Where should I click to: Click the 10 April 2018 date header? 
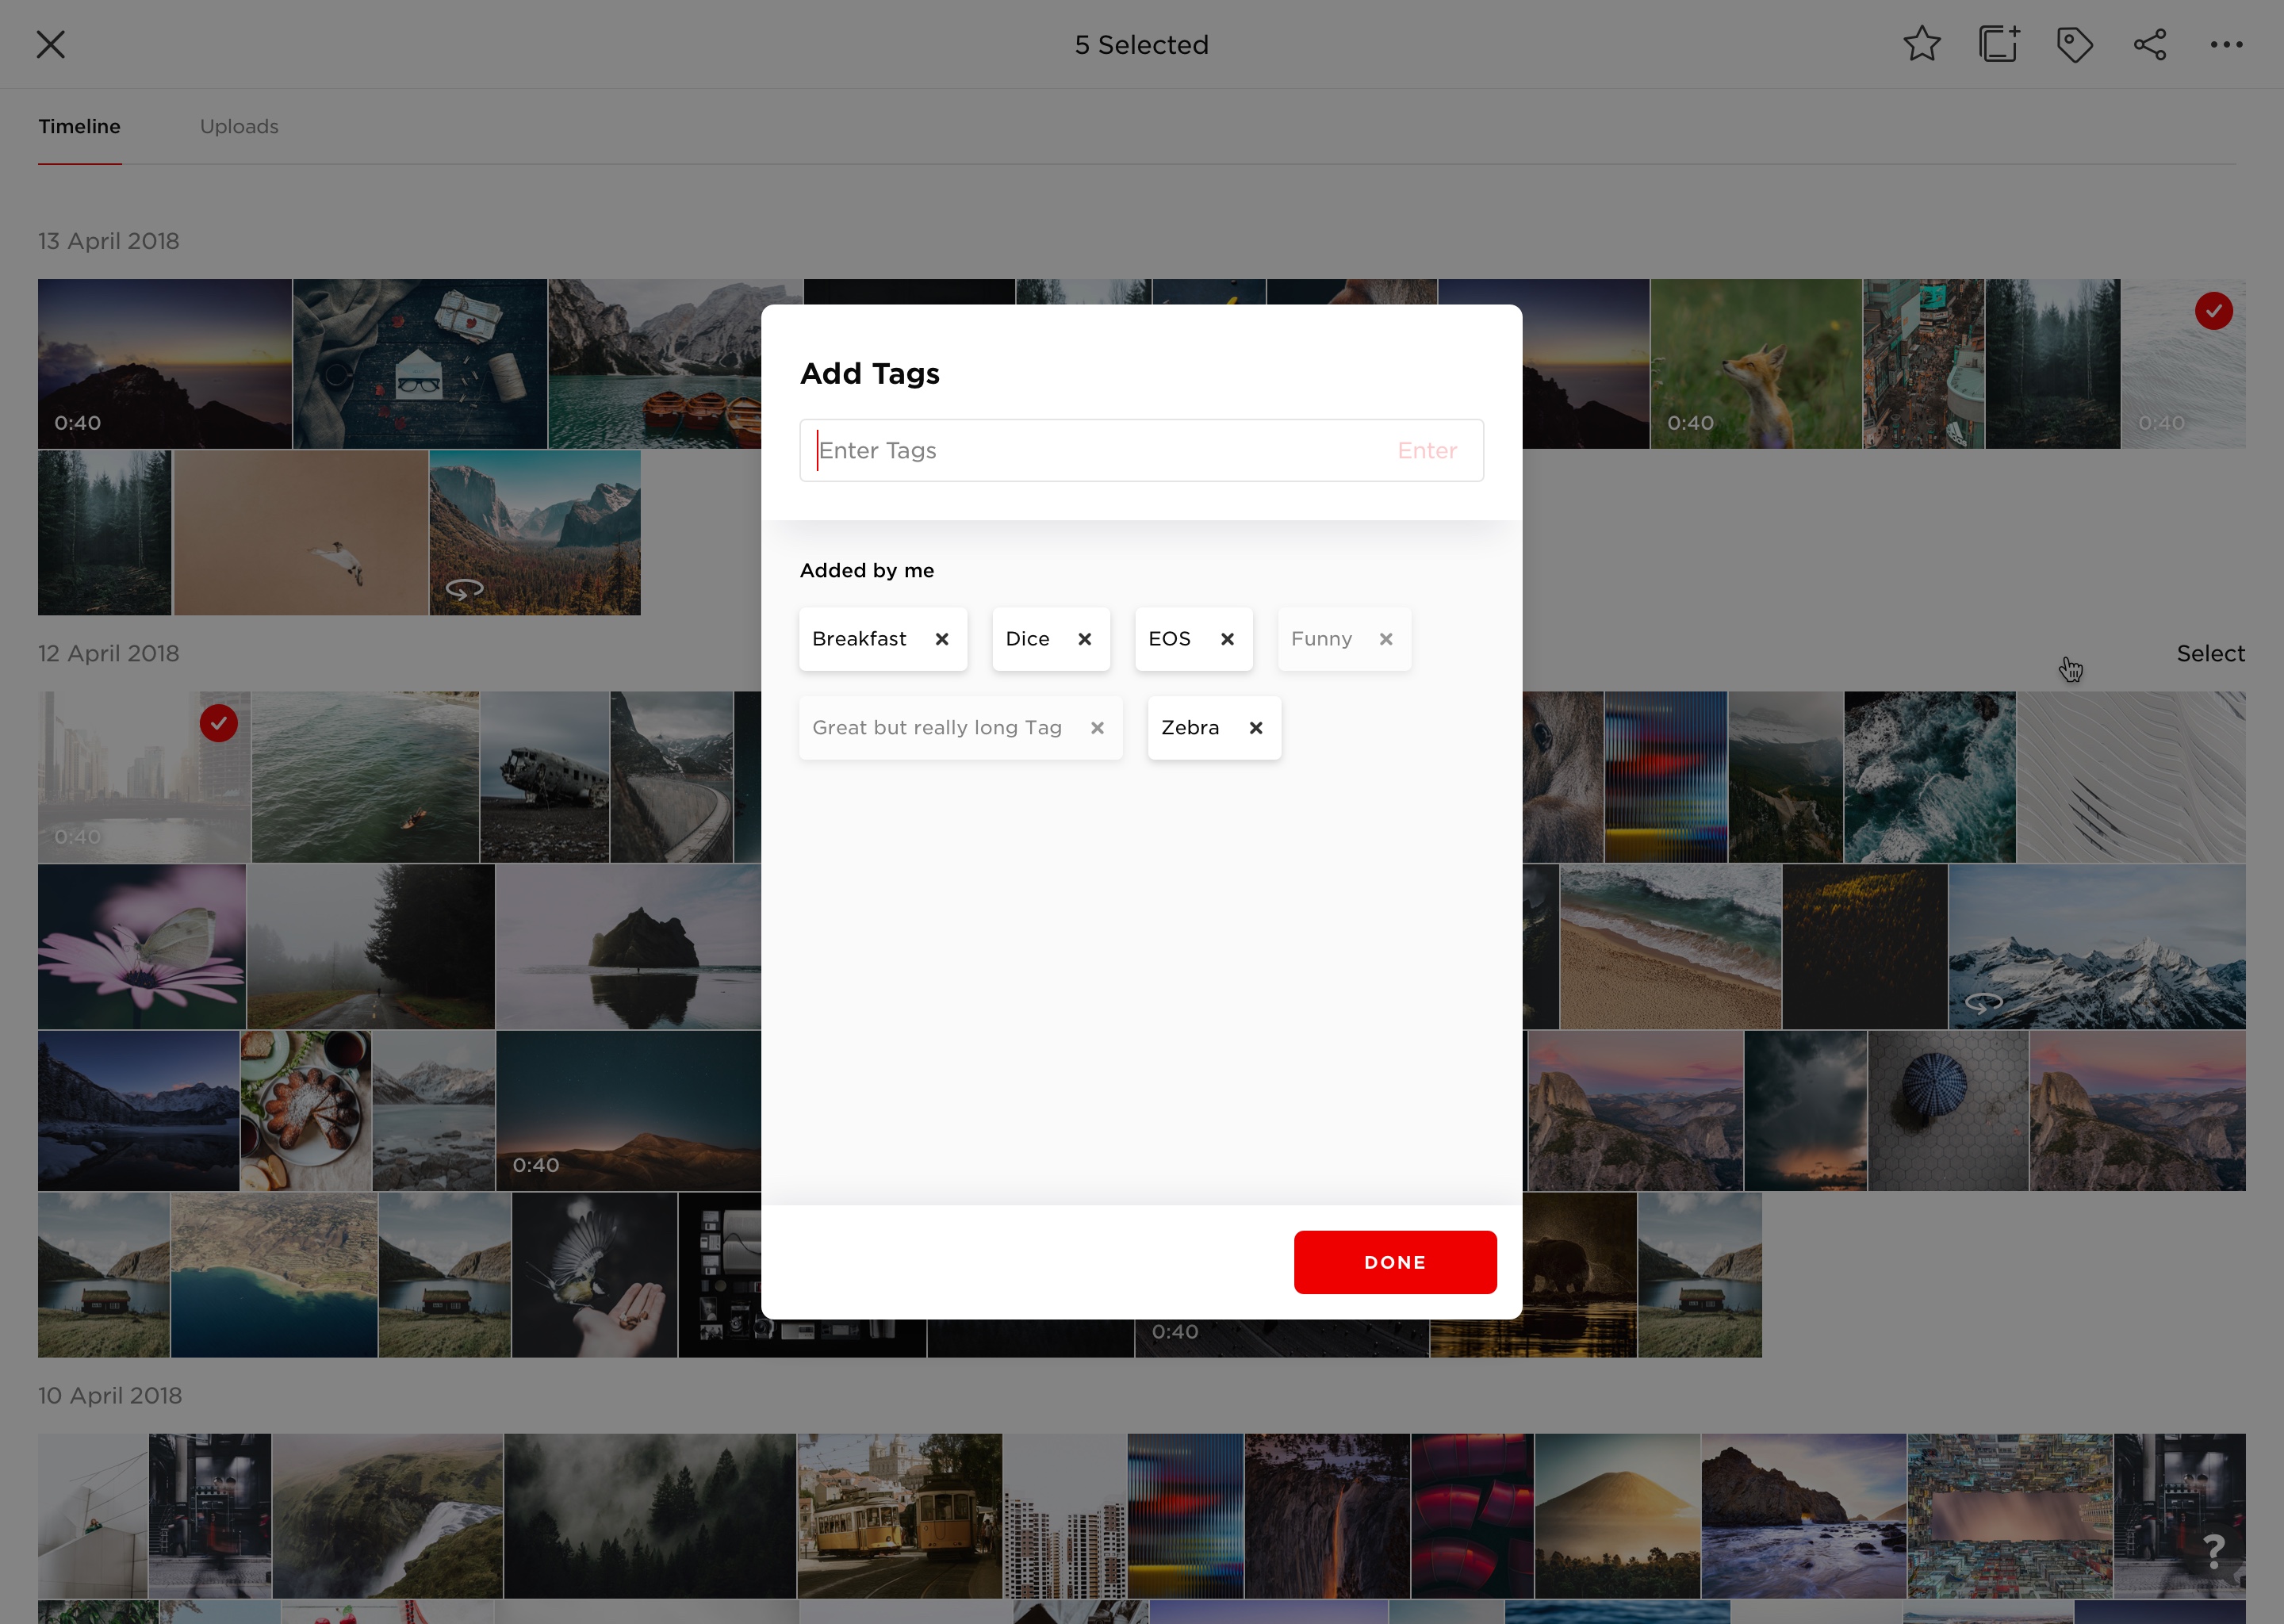click(x=110, y=1395)
